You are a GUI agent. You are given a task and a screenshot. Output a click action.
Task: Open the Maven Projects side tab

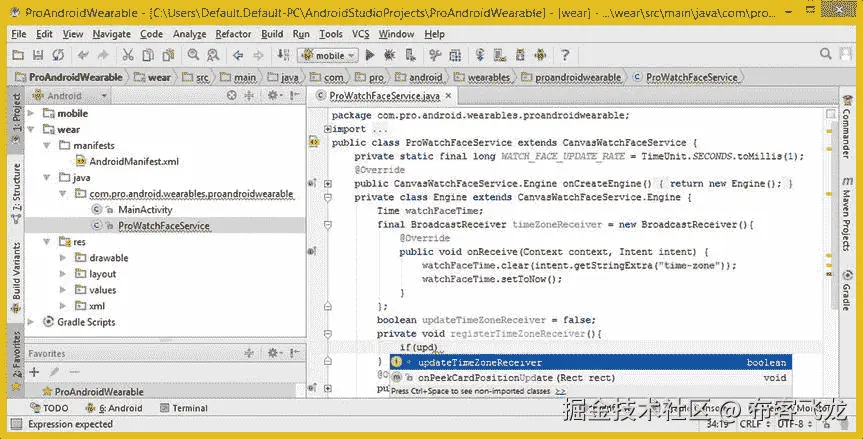click(846, 215)
